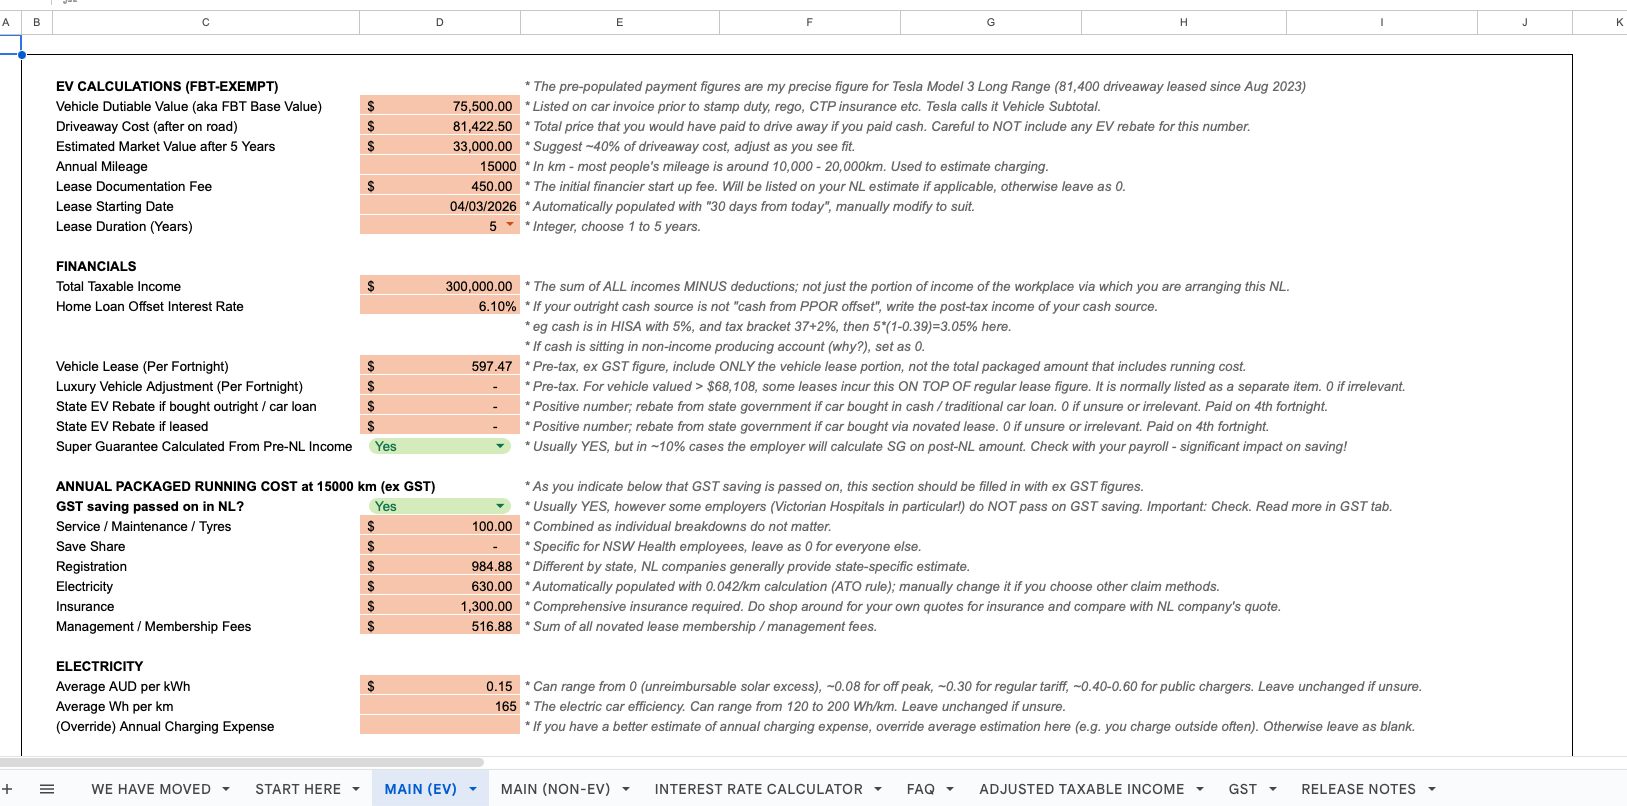The width and height of the screenshot is (1627, 806).
Task: Click the arrow beside the GST tab
Action: pos(1273,789)
